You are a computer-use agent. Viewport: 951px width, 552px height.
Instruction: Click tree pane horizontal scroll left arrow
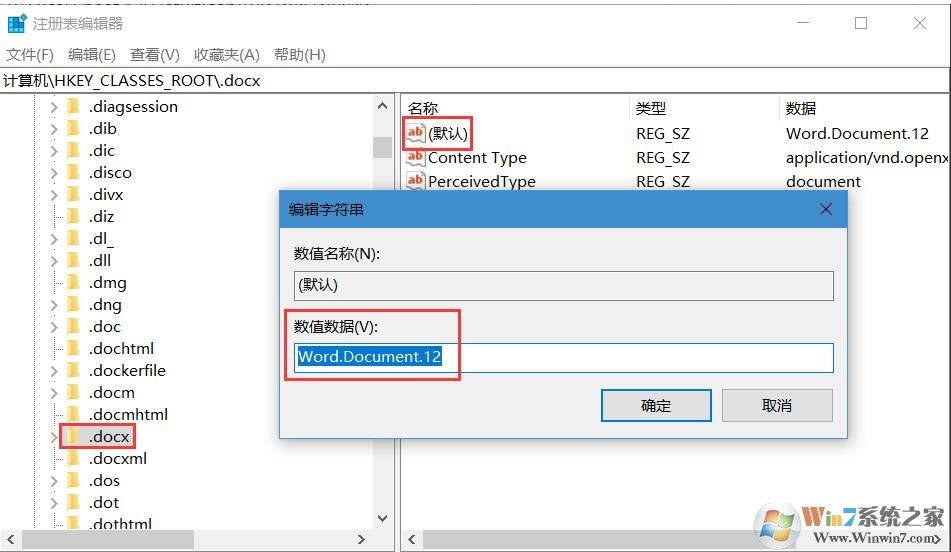[10, 539]
